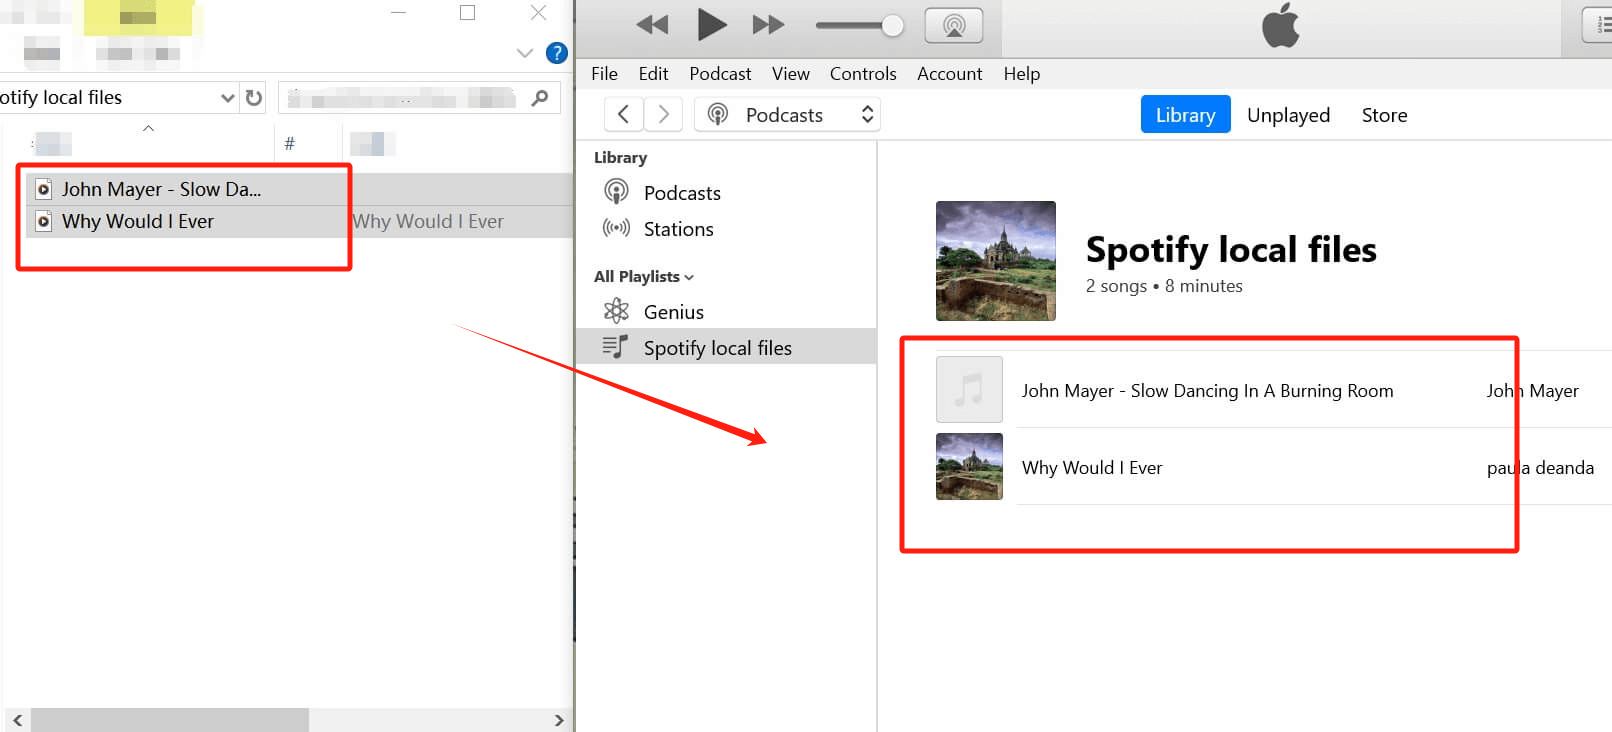Click the Explorer help question mark icon

click(x=557, y=53)
